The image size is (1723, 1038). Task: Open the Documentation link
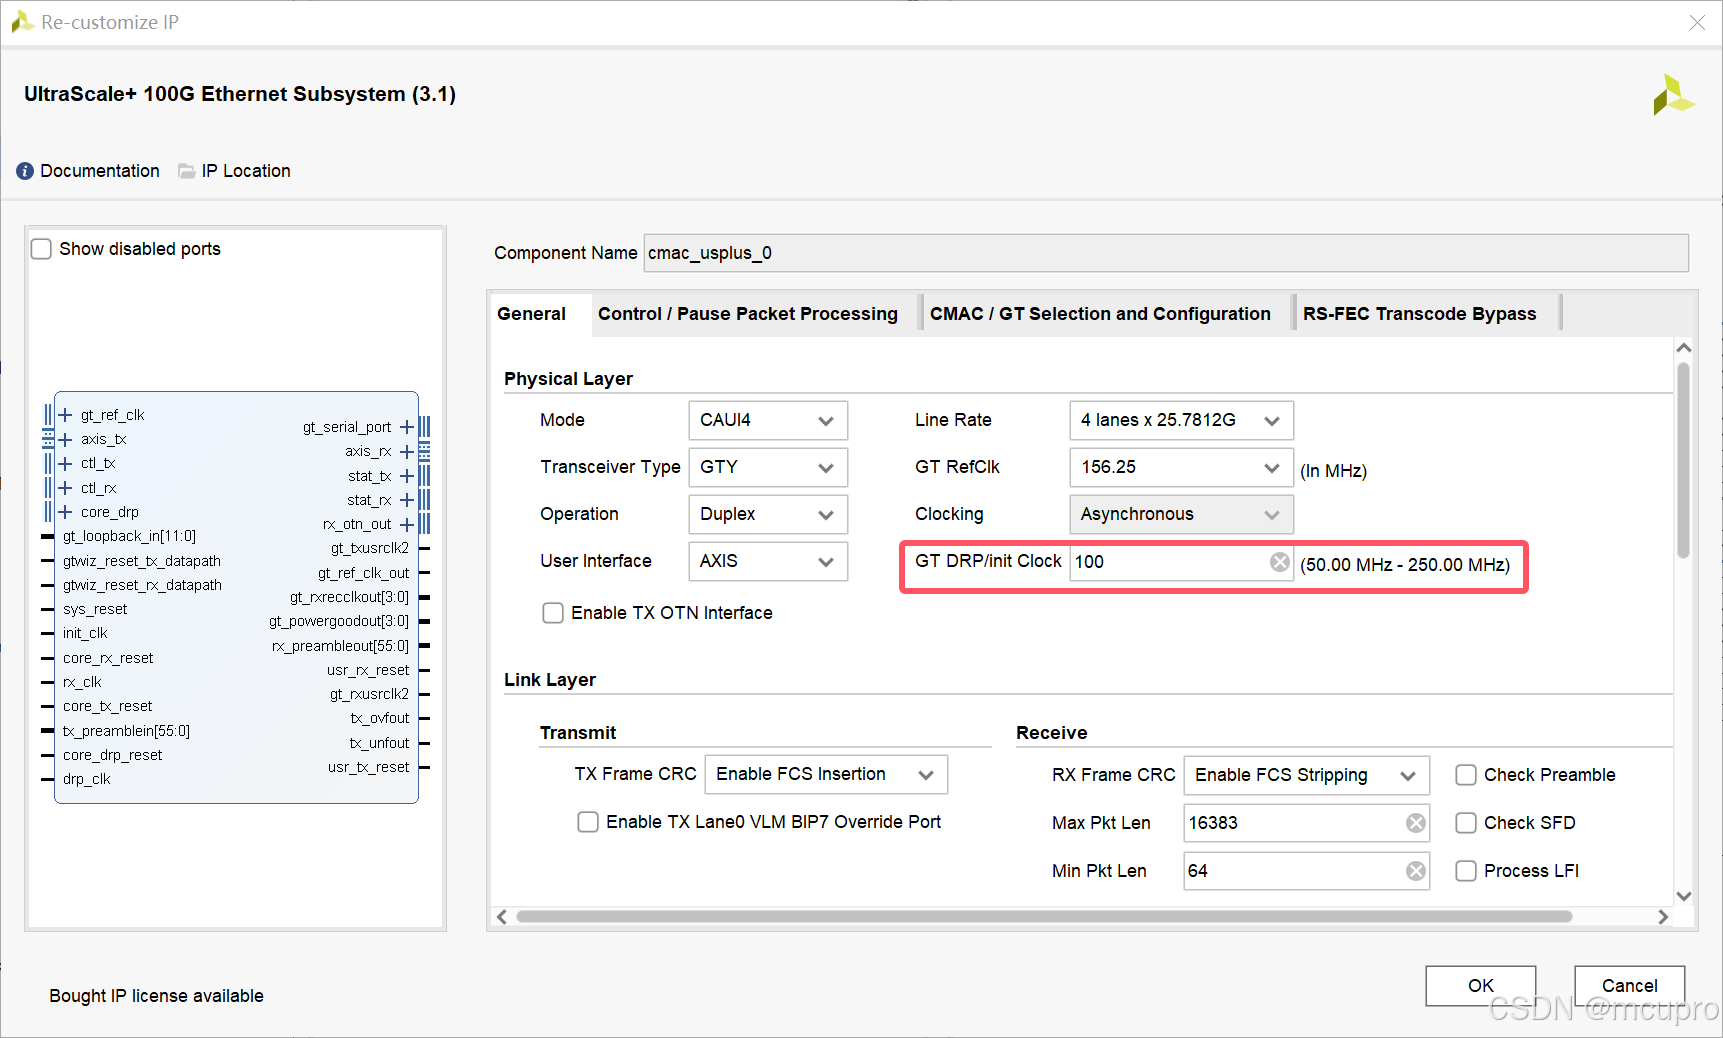pos(100,171)
